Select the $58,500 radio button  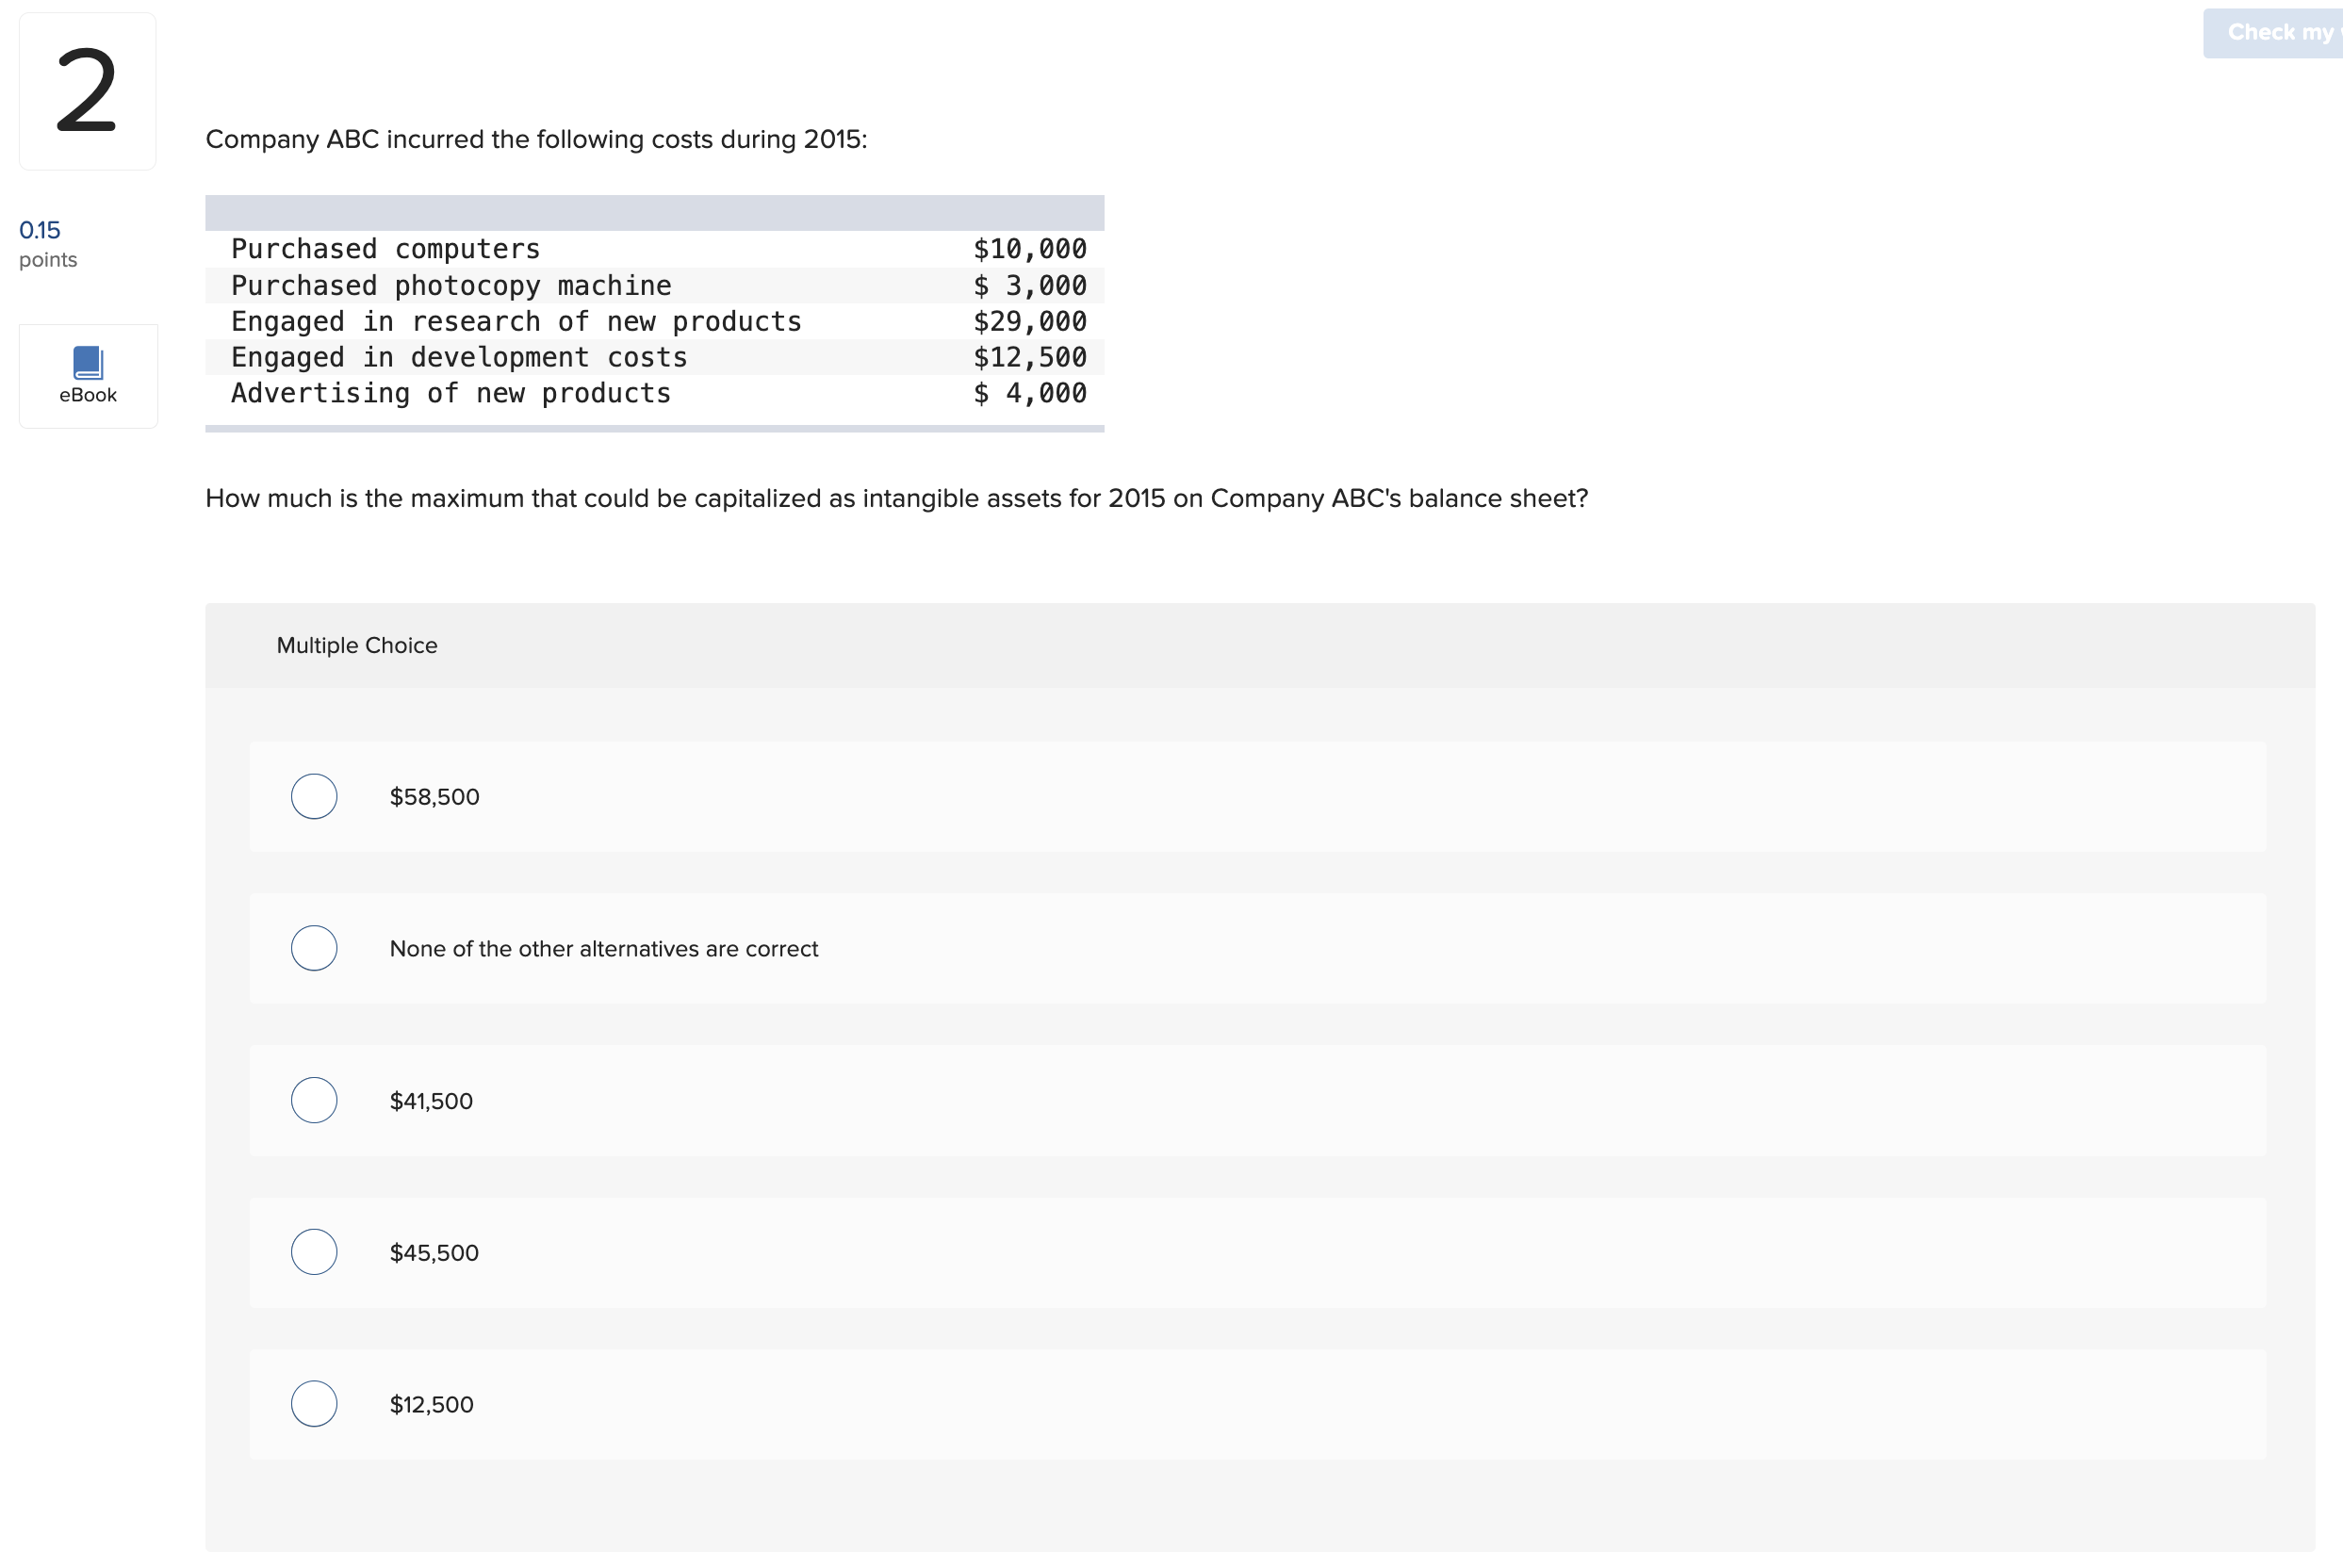click(x=314, y=796)
